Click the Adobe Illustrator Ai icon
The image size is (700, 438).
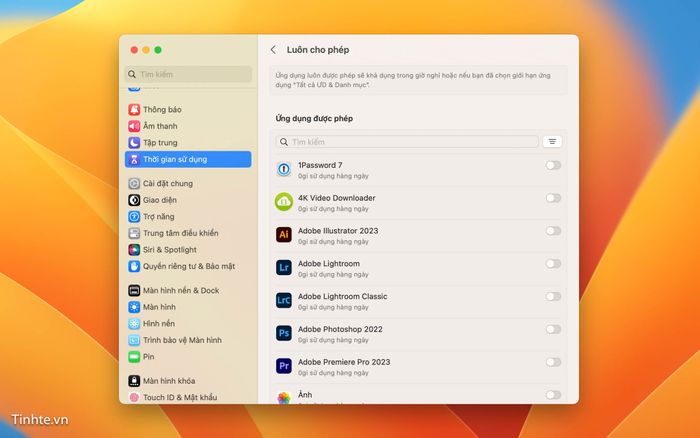[283, 234]
